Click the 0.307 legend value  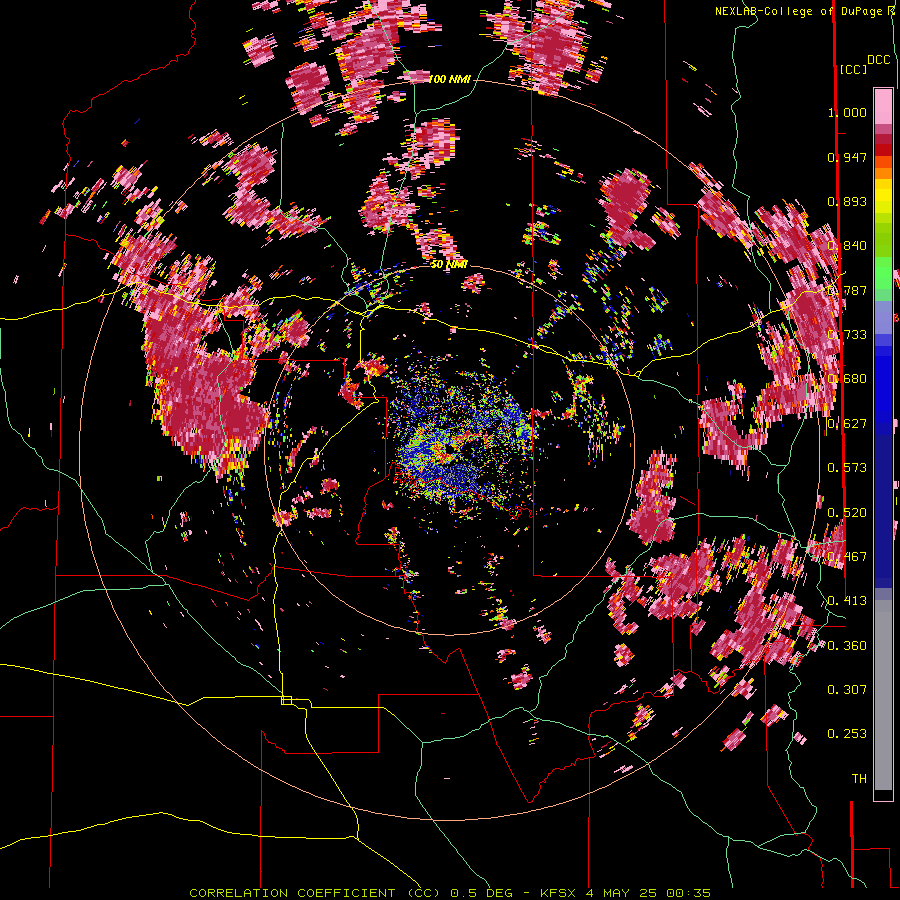(x=847, y=690)
